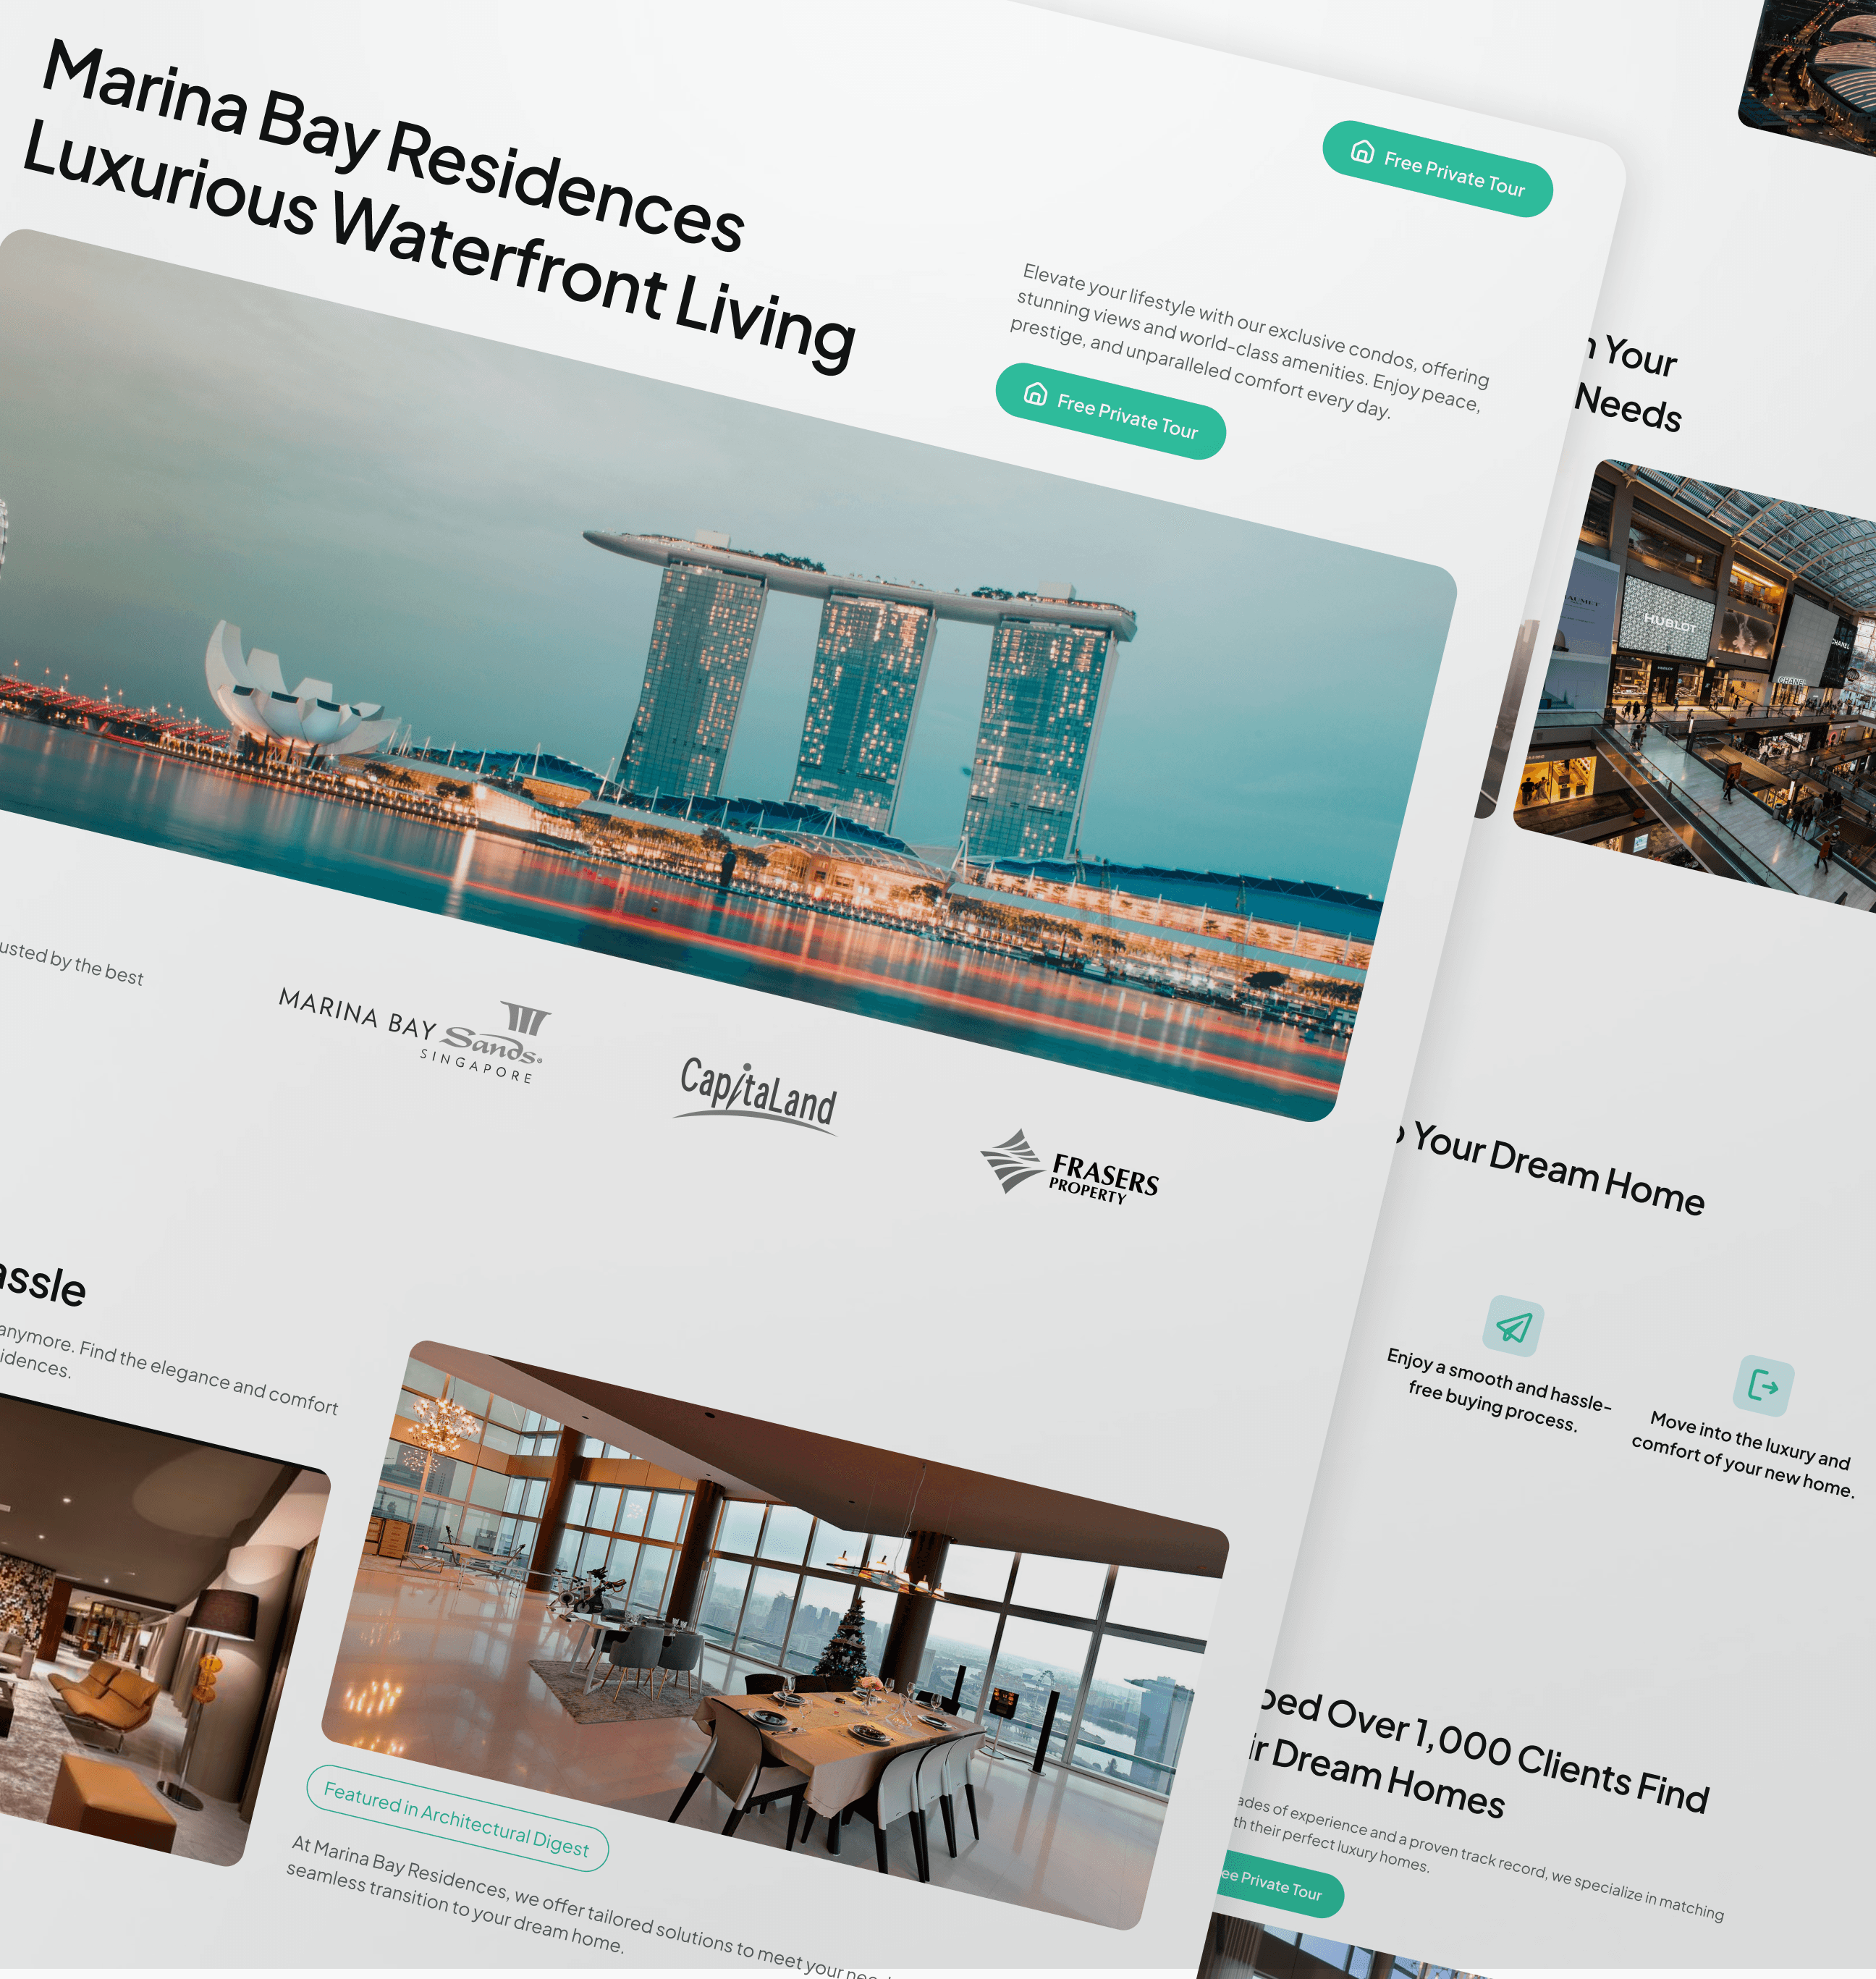
Task: Click the 'usted by the best' label
Action: [x=71, y=962]
